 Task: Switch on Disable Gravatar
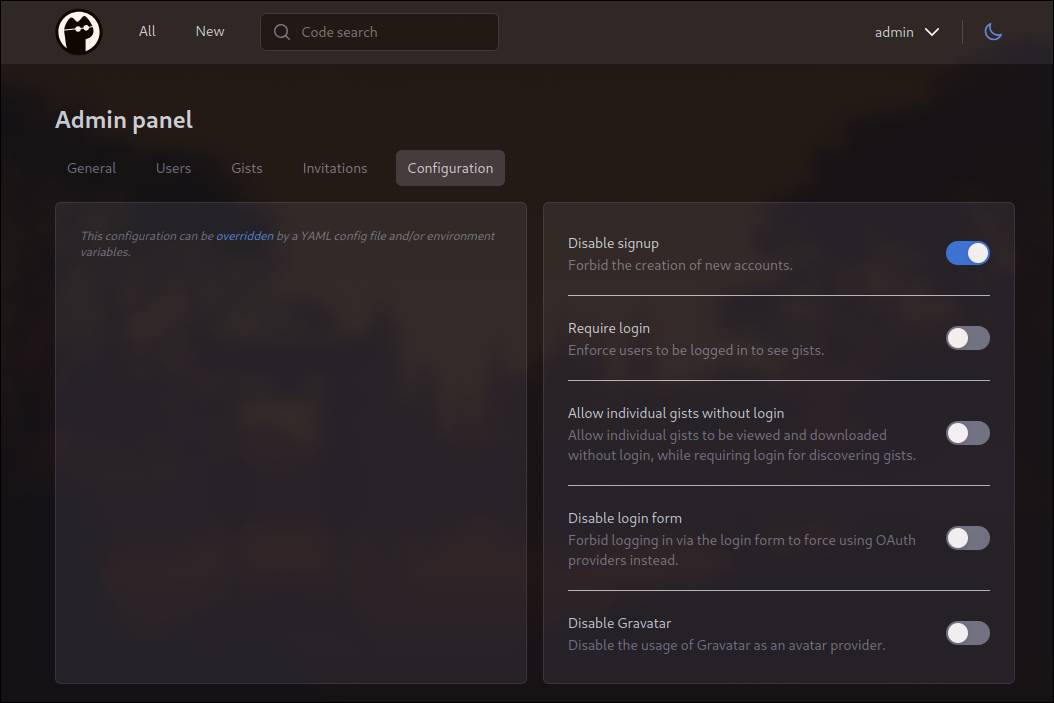point(967,633)
